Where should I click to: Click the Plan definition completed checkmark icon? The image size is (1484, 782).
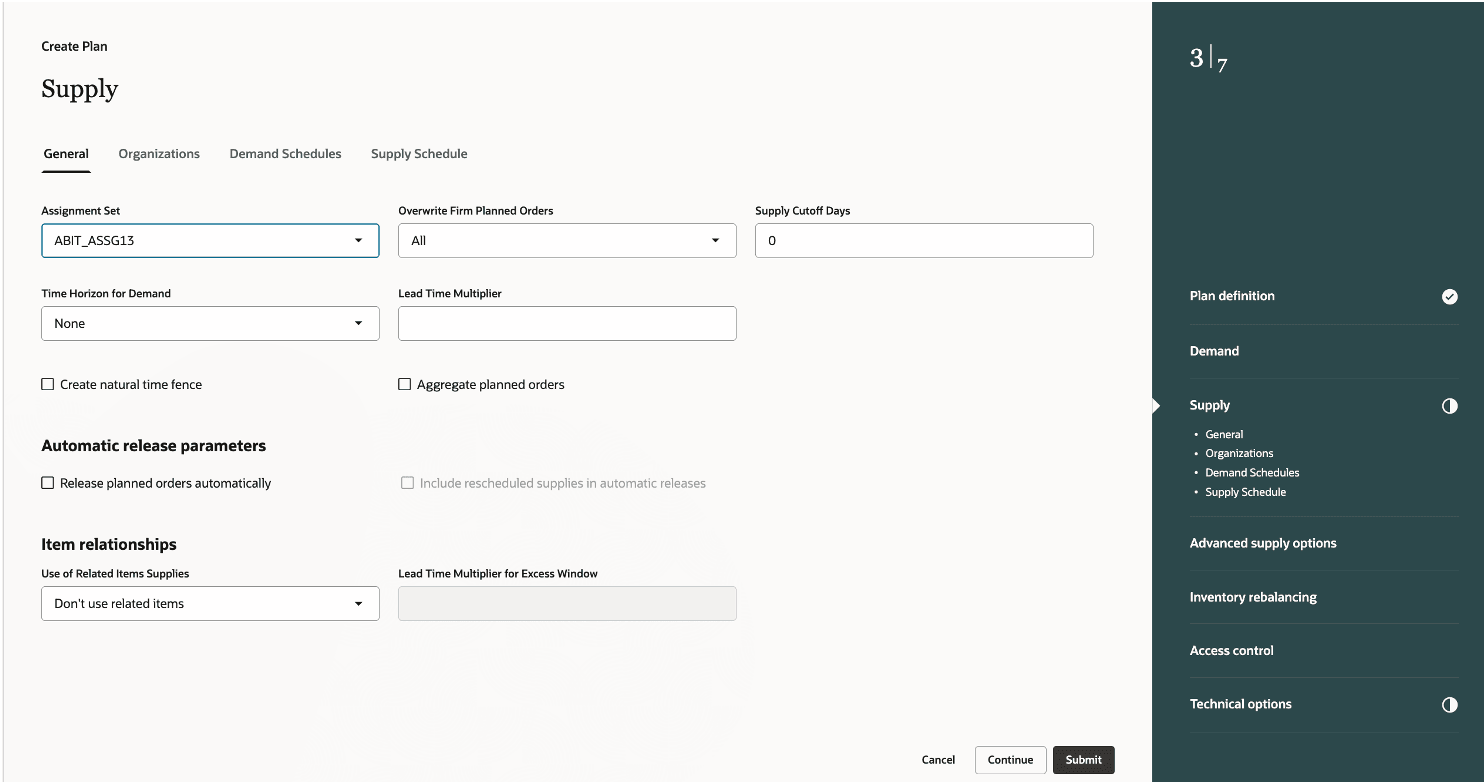click(1449, 296)
